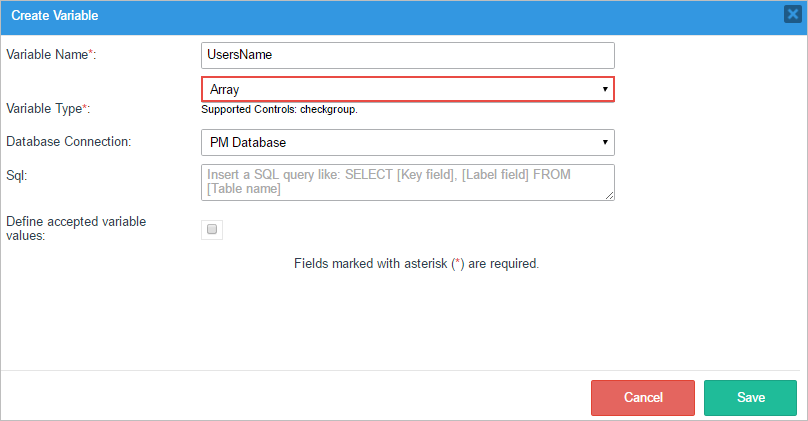808x421 pixels.
Task: Focus the Sql query text area
Action: click(x=407, y=182)
